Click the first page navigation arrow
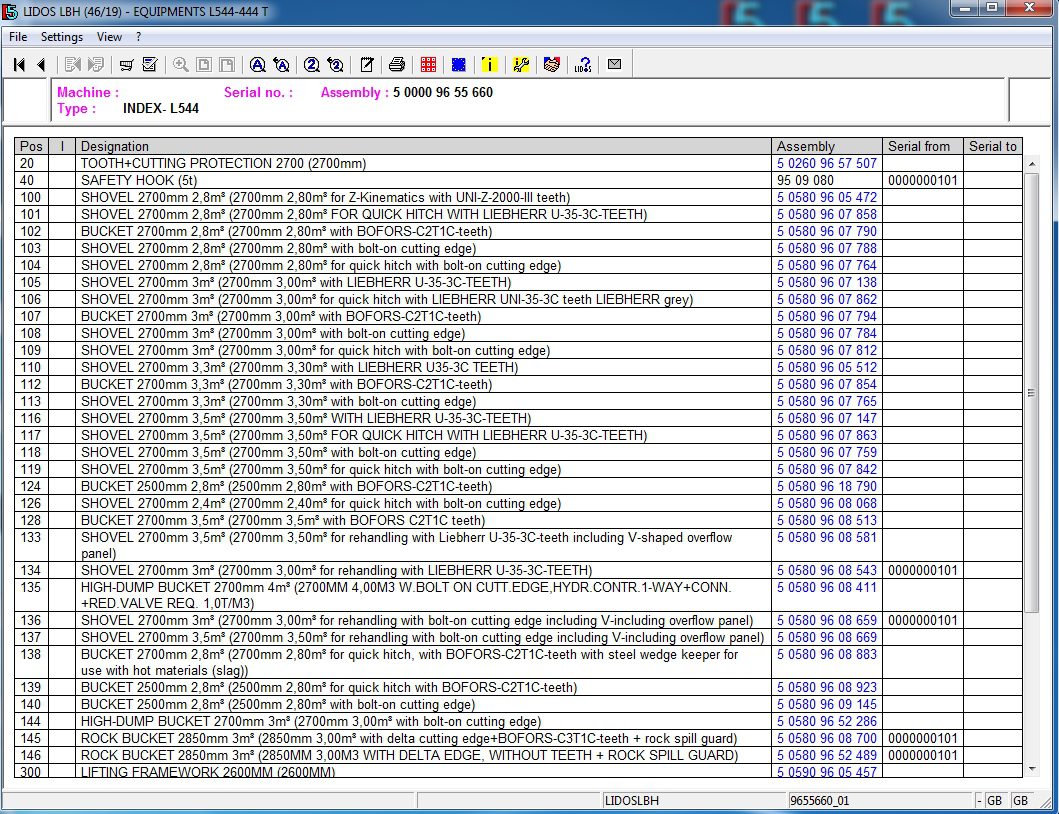The width and height of the screenshot is (1059, 814). tap(19, 65)
